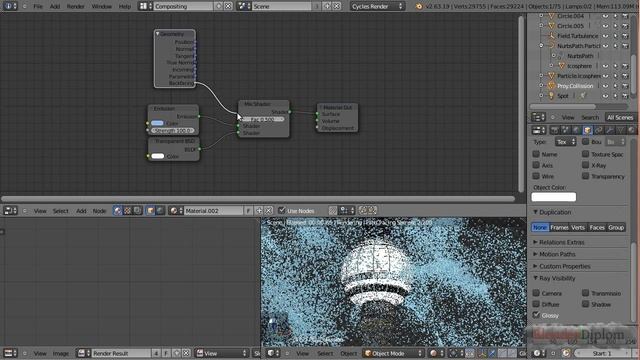The image size is (640, 360).
Task: Toggle Use Nodes checkbox
Action: pyautogui.click(x=282, y=211)
